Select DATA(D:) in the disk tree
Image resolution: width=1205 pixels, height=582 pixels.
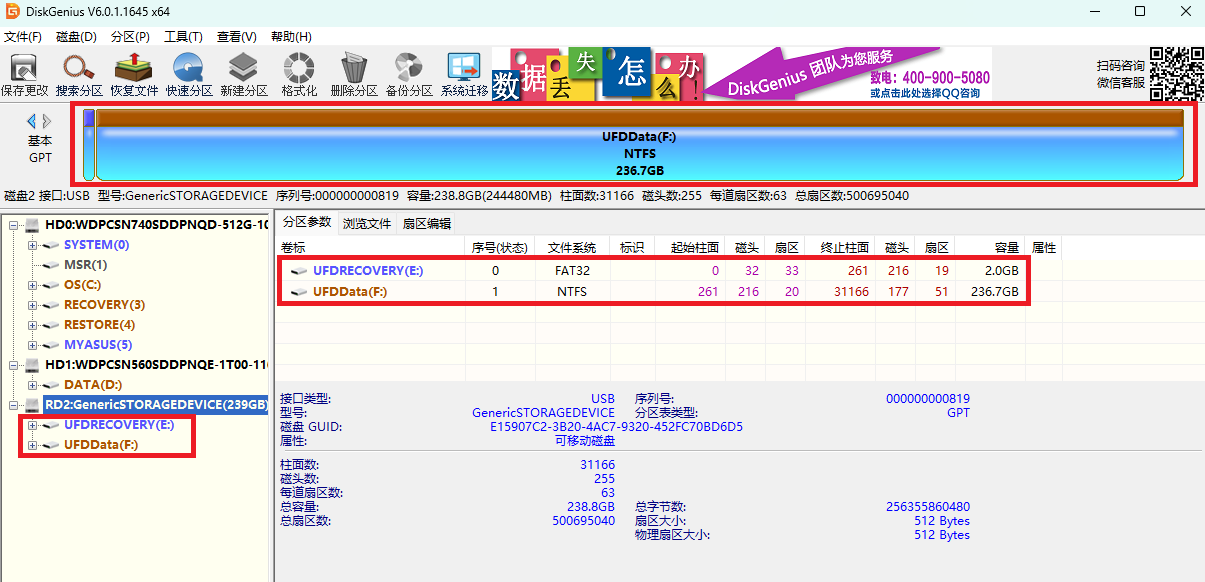(x=93, y=385)
